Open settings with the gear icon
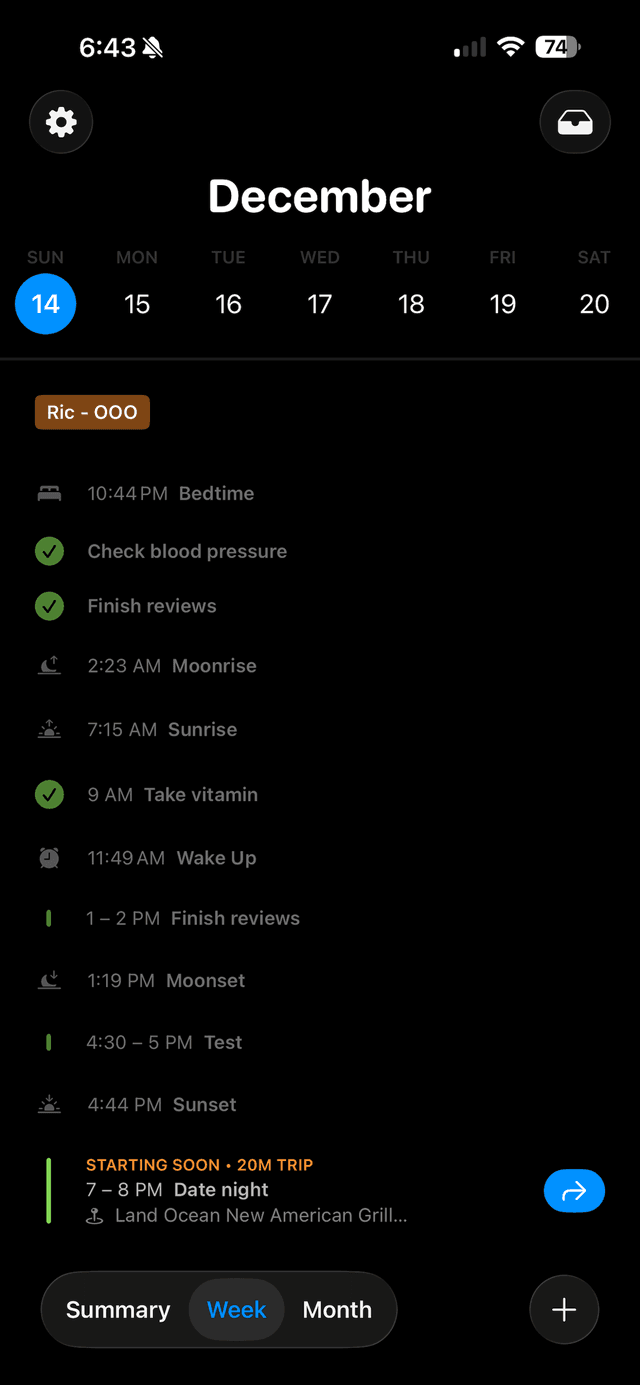The image size is (640, 1385). 61,122
